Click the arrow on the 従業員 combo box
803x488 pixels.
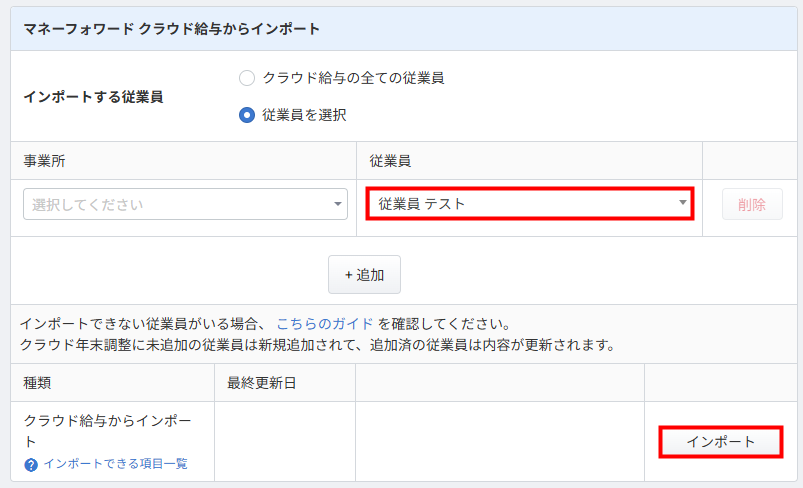[683, 204]
